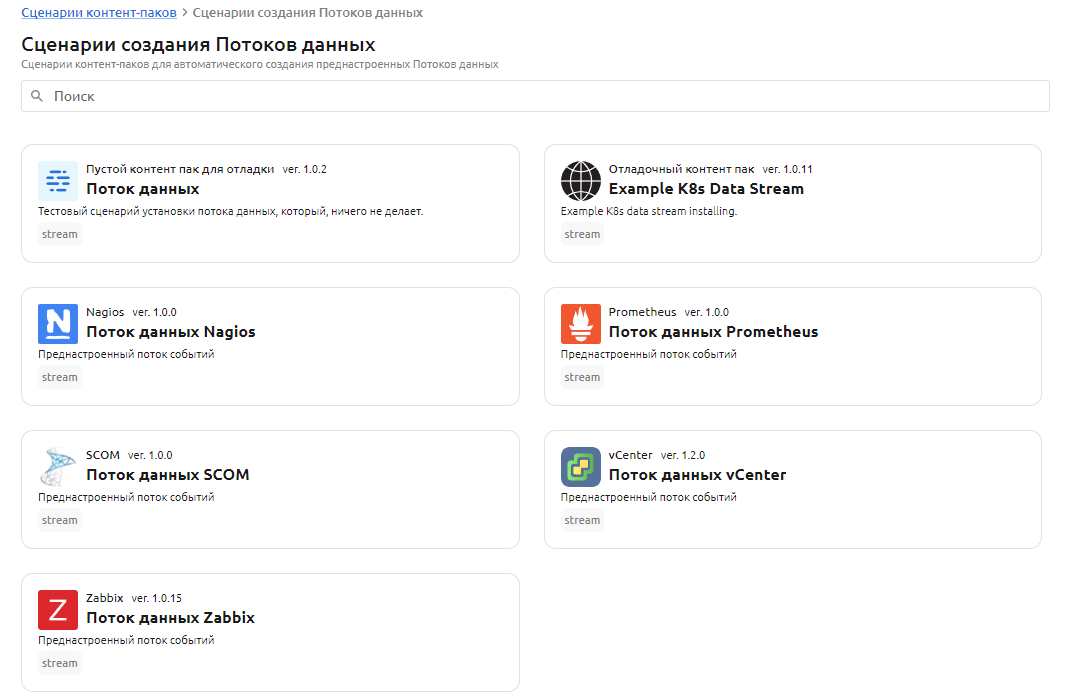Go back to Сценарии контент-паков breadcrumb
This screenshot has width=1069, height=693.
tap(98, 13)
